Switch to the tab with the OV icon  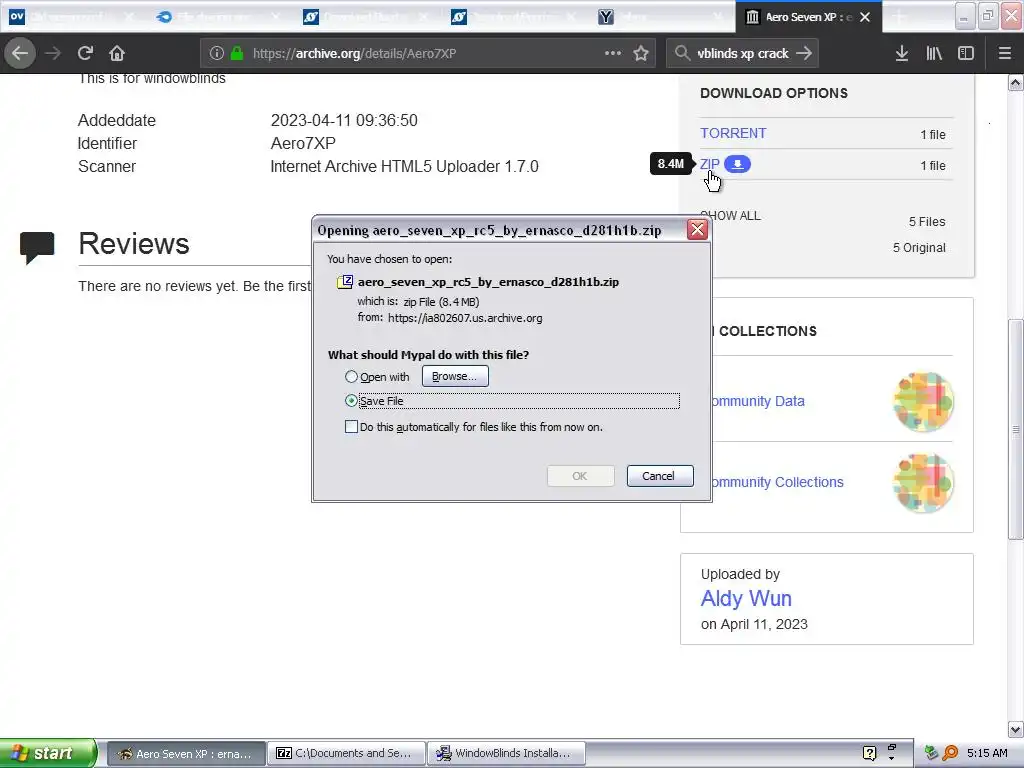[72, 17]
